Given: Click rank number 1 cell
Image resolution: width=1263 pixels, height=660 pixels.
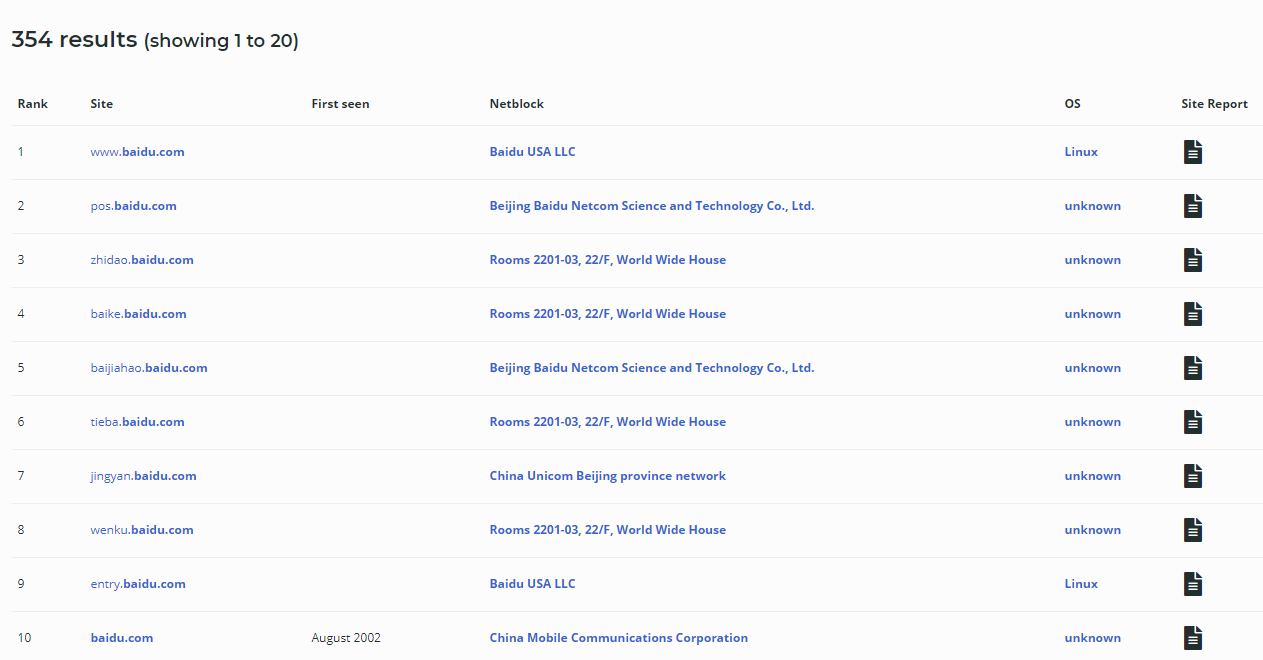Looking at the screenshot, I should click(21, 152).
